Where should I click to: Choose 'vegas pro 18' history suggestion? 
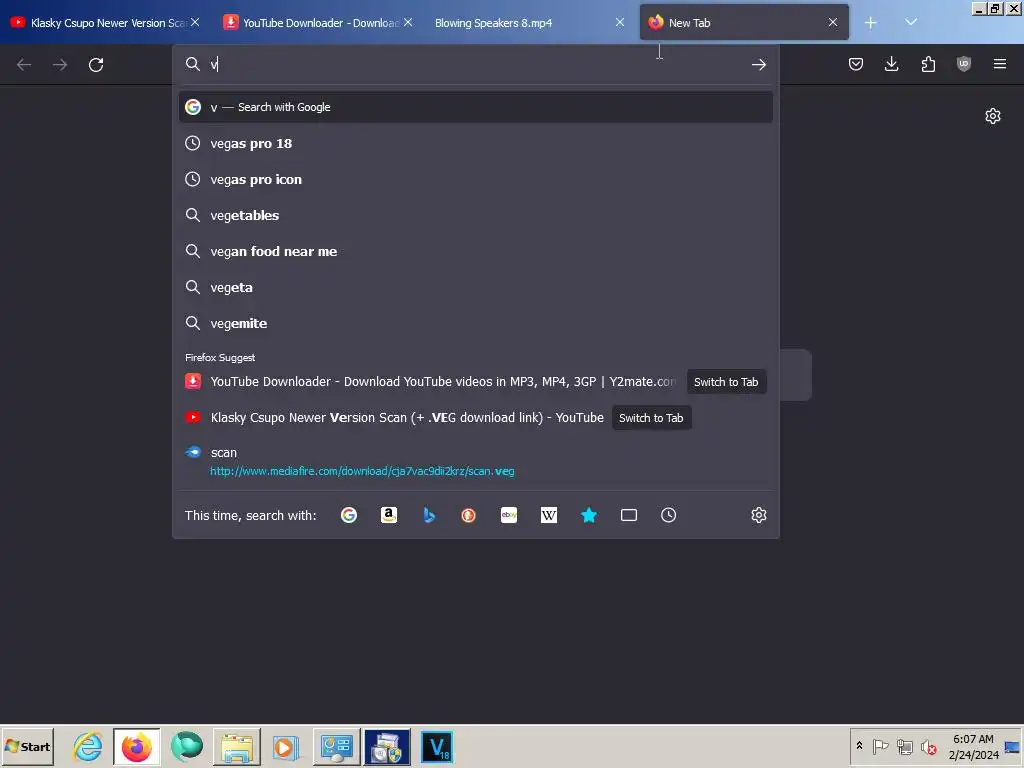coord(475,144)
